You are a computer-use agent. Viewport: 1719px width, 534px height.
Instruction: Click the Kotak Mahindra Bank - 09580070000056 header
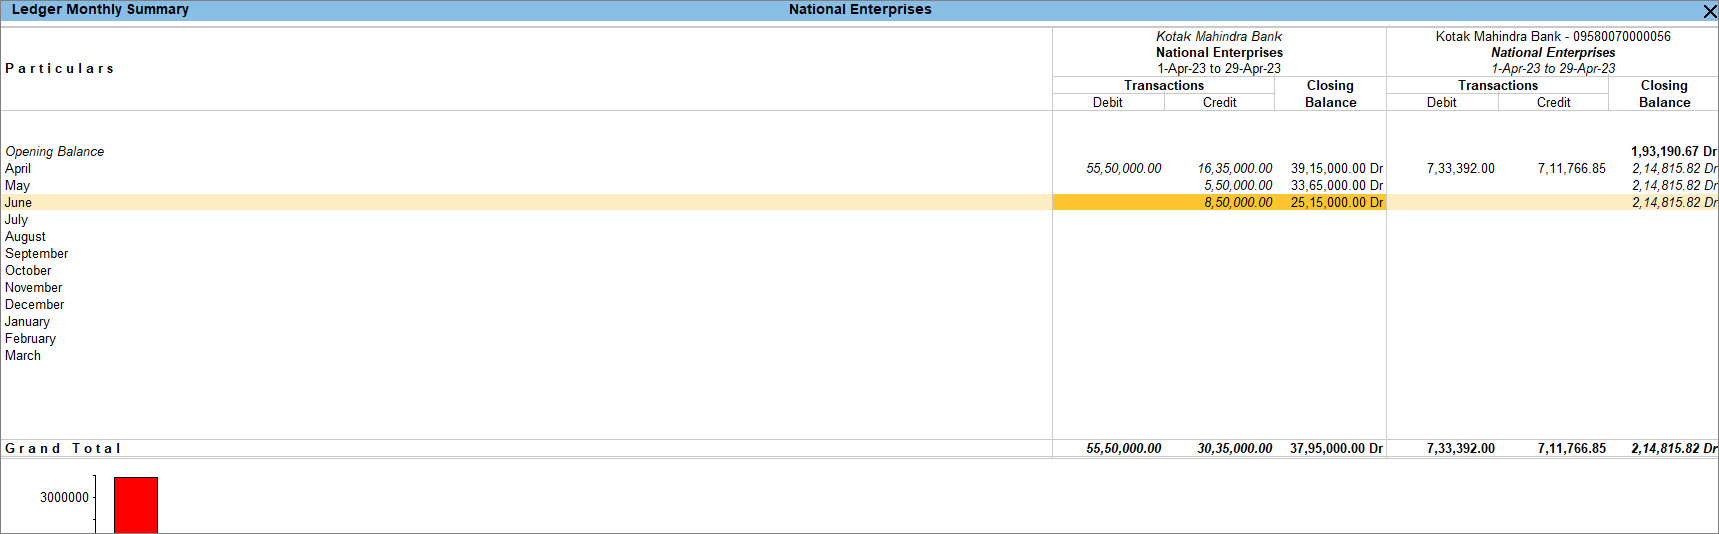click(x=1552, y=37)
